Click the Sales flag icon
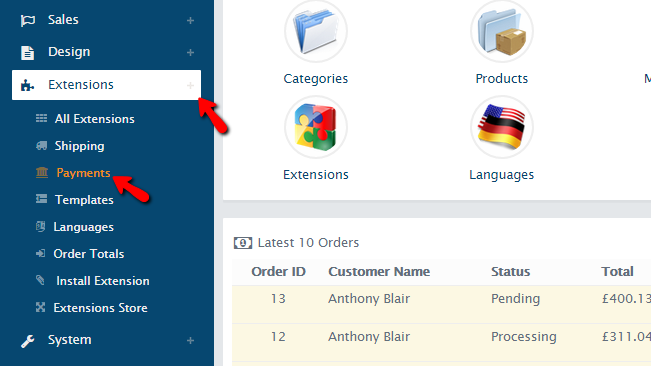Screen dimensions: 651x366 [x=28, y=20]
